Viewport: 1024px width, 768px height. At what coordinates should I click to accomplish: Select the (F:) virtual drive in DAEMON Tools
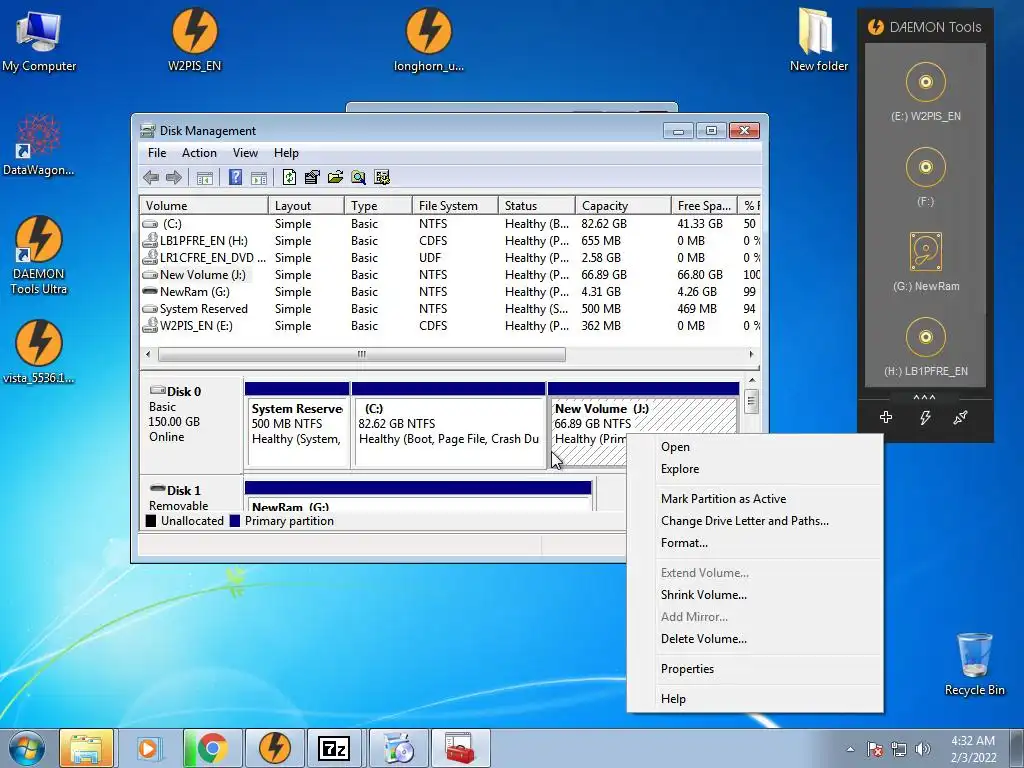pyautogui.click(x=925, y=176)
